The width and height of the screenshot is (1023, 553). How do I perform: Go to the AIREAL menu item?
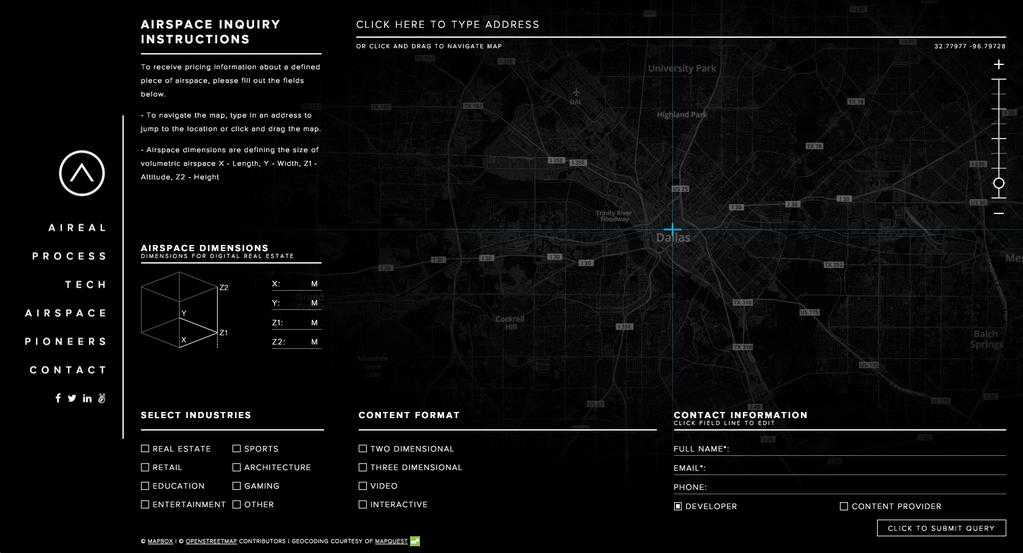[x=77, y=228]
